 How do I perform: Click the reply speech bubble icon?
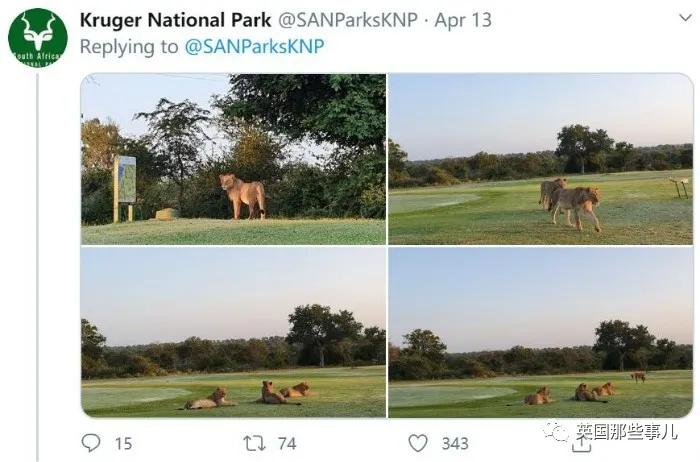91,443
